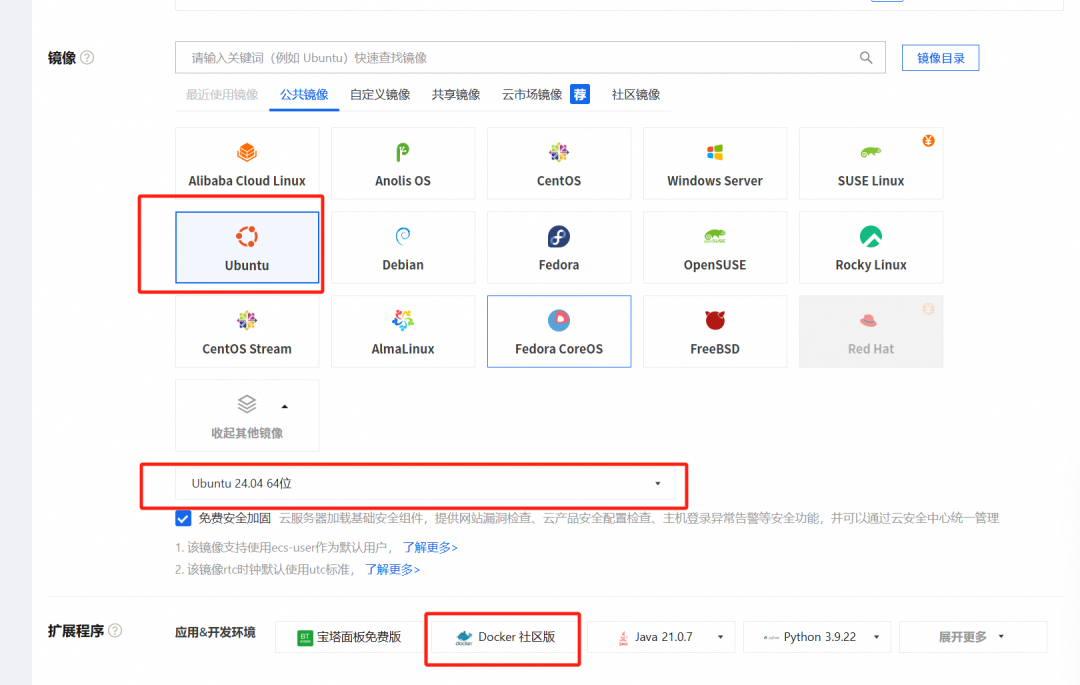The image size is (1080, 685).
Task: Pick the CentOS image tile
Action: pyautogui.click(x=559, y=164)
